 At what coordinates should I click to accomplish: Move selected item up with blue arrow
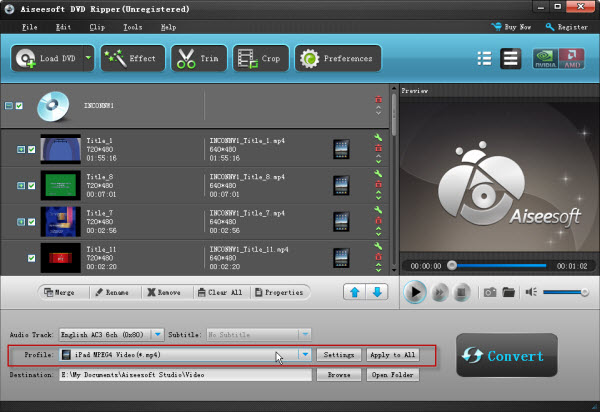(x=355, y=292)
